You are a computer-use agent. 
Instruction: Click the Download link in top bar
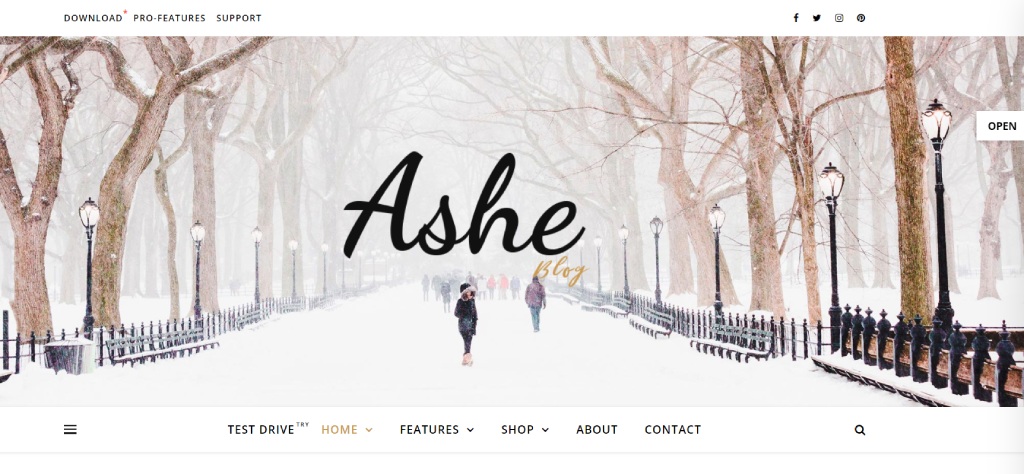click(x=93, y=18)
